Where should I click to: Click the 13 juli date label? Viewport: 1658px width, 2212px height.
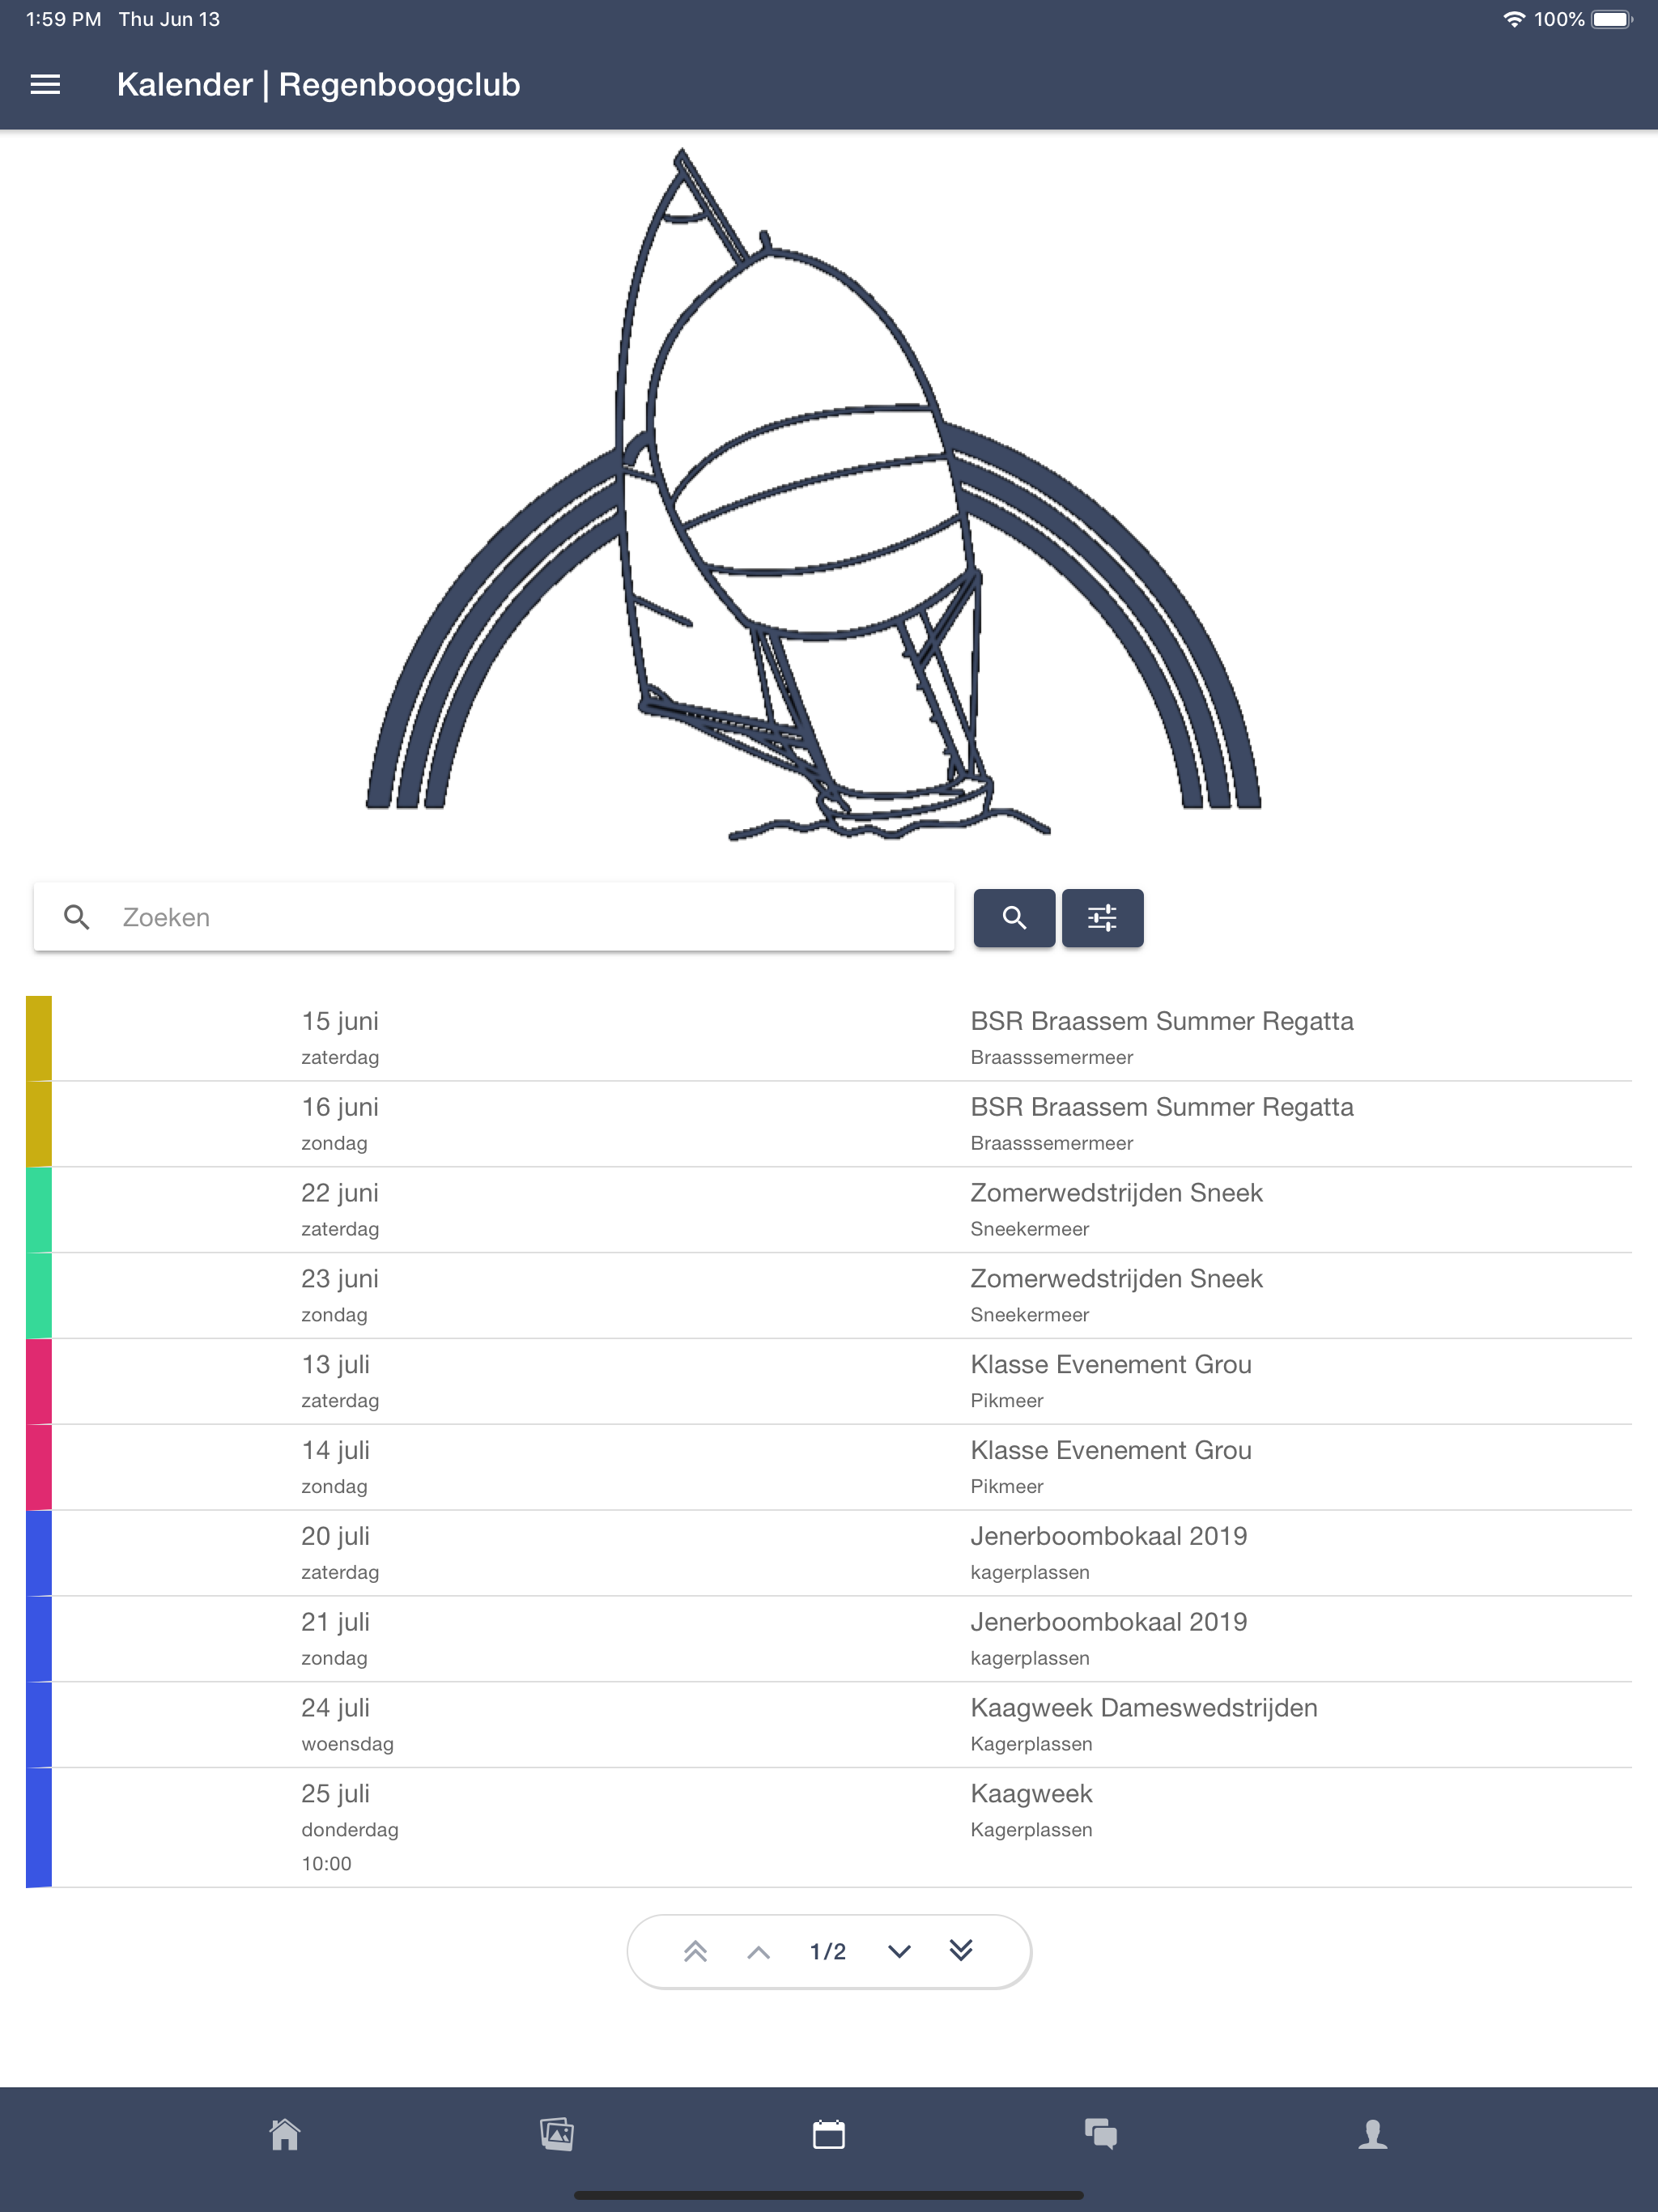coord(336,1365)
